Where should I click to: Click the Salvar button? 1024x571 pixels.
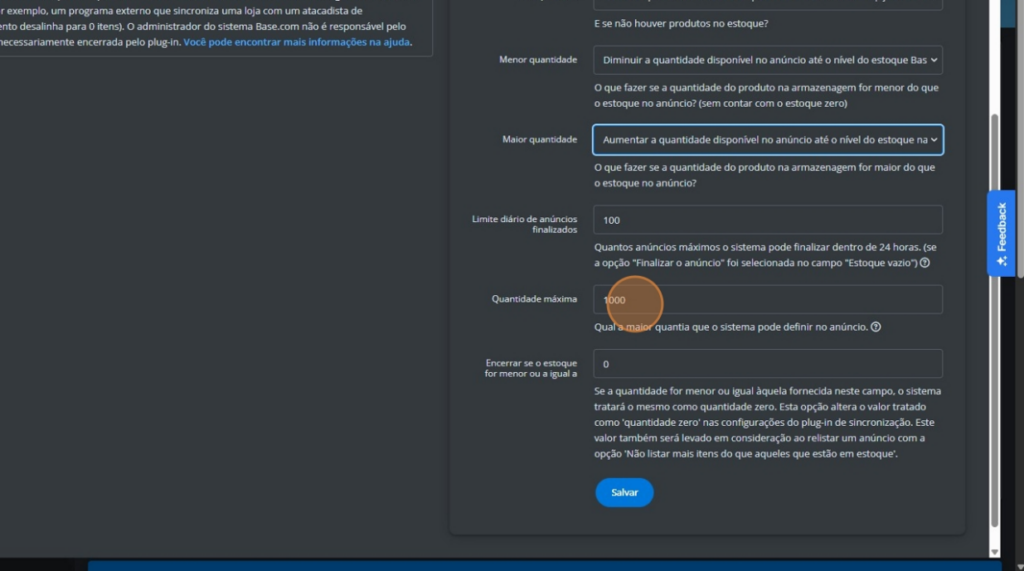(624, 493)
